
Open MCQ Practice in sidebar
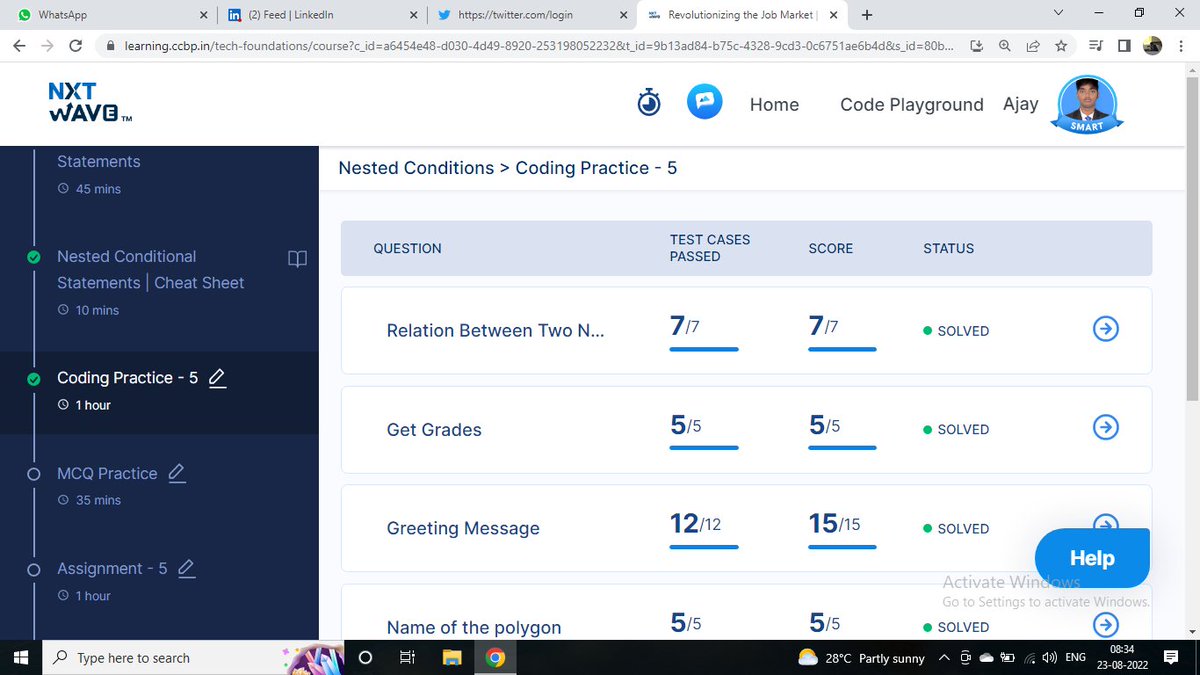click(107, 473)
